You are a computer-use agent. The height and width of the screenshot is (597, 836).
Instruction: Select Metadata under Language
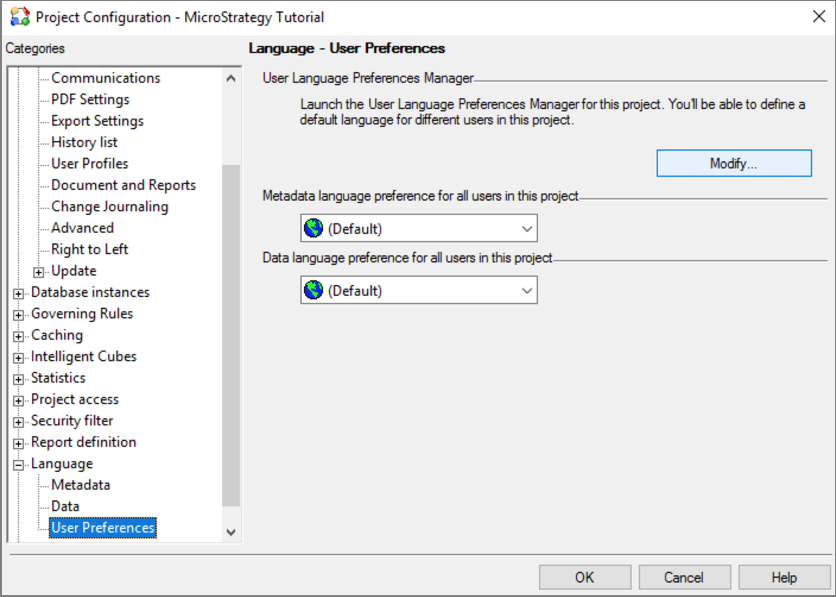point(80,485)
